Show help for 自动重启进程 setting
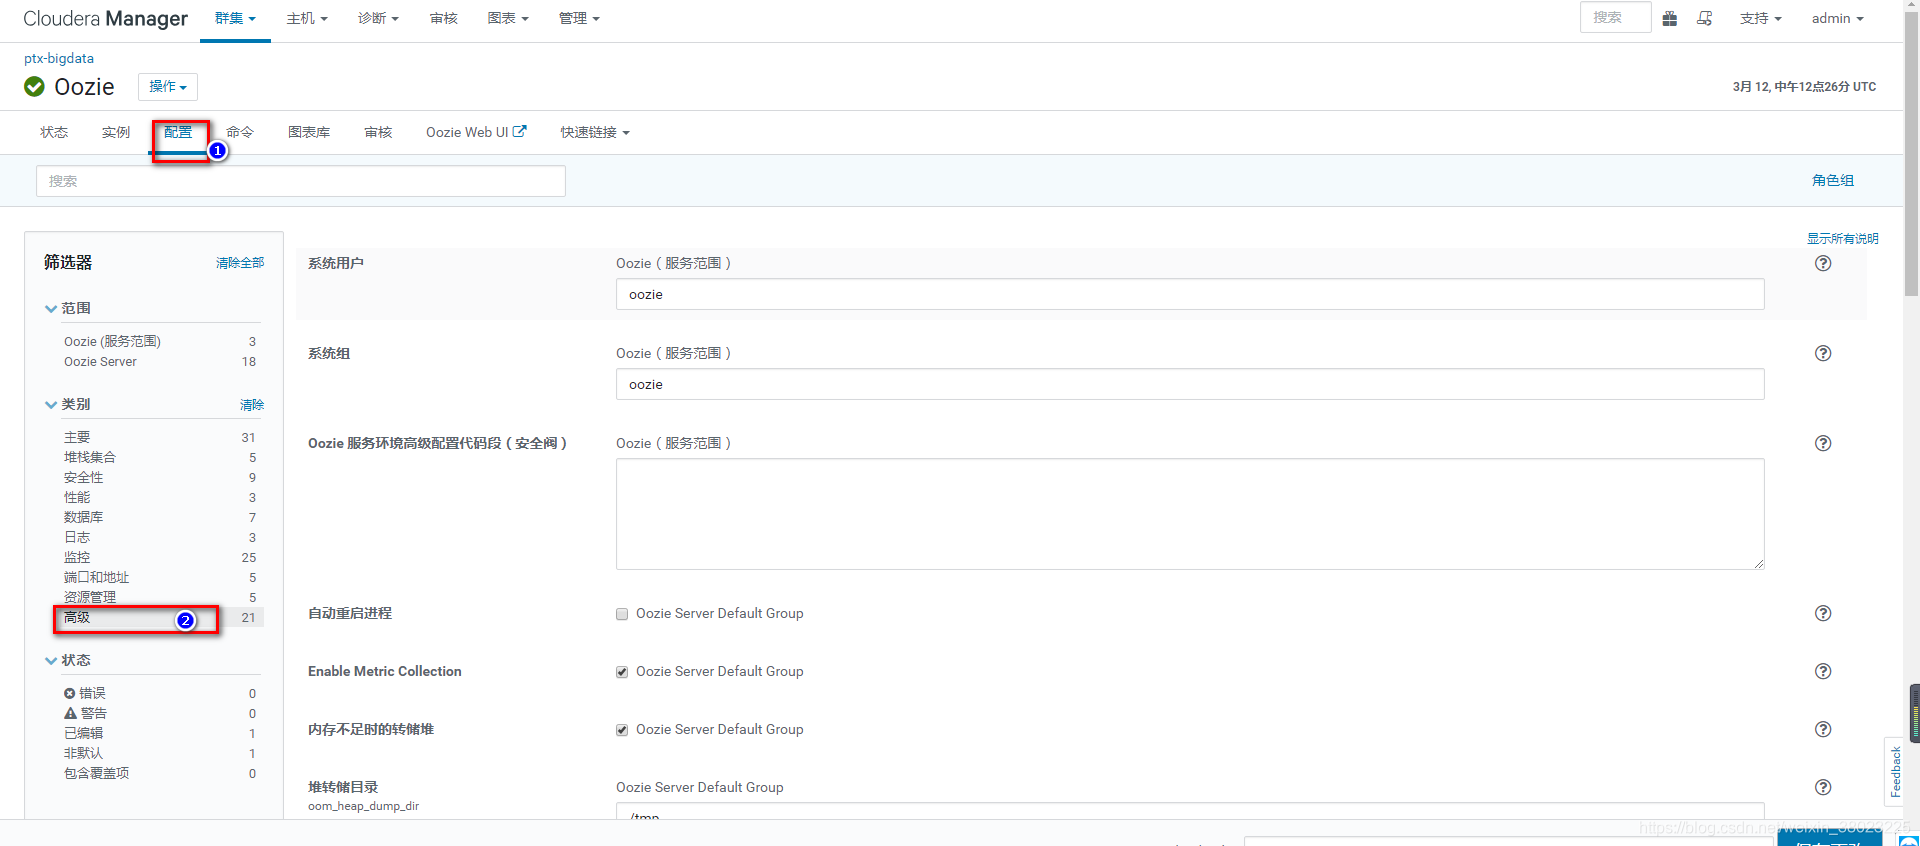1920x846 pixels. 1823,613
